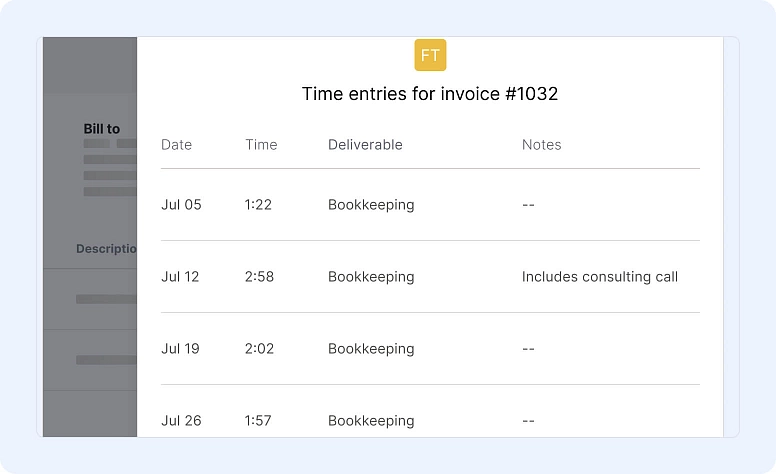Click the Time column header
This screenshot has height=474, width=776.
(261, 145)
